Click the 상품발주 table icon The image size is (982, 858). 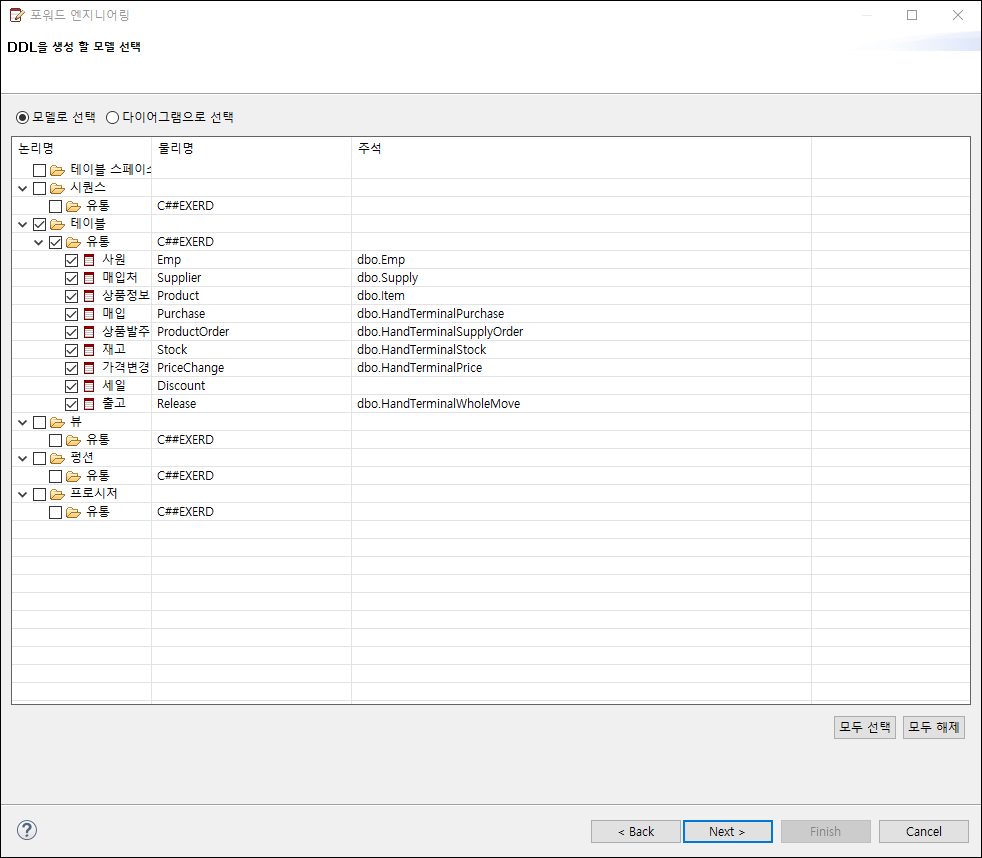pos(89,332)
